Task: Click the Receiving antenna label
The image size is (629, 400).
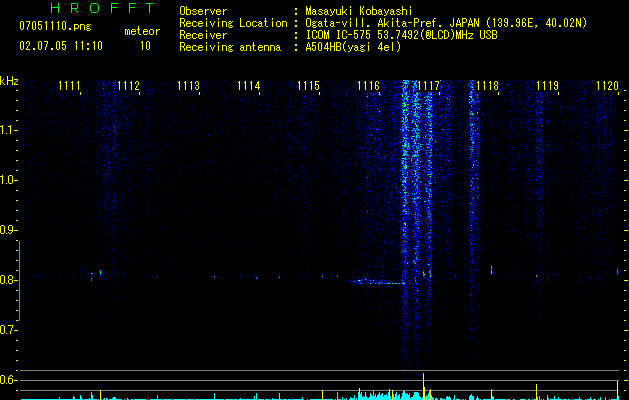Action: (230, 47)
